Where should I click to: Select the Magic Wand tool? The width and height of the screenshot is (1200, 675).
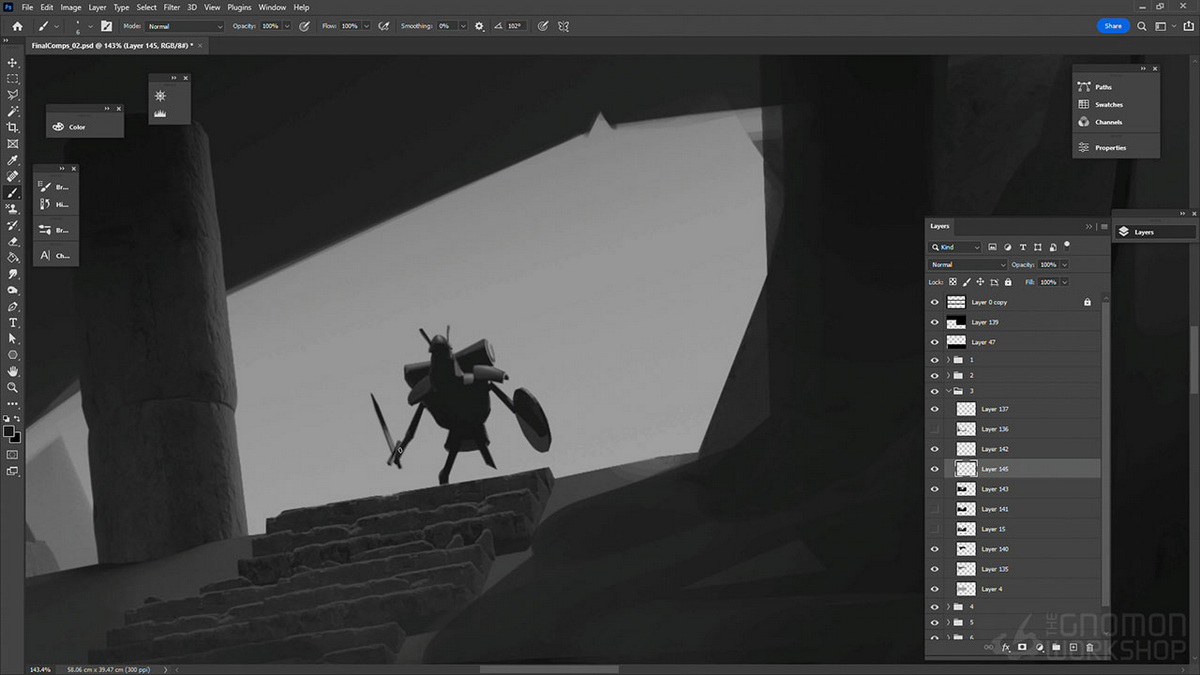(13, 111)
